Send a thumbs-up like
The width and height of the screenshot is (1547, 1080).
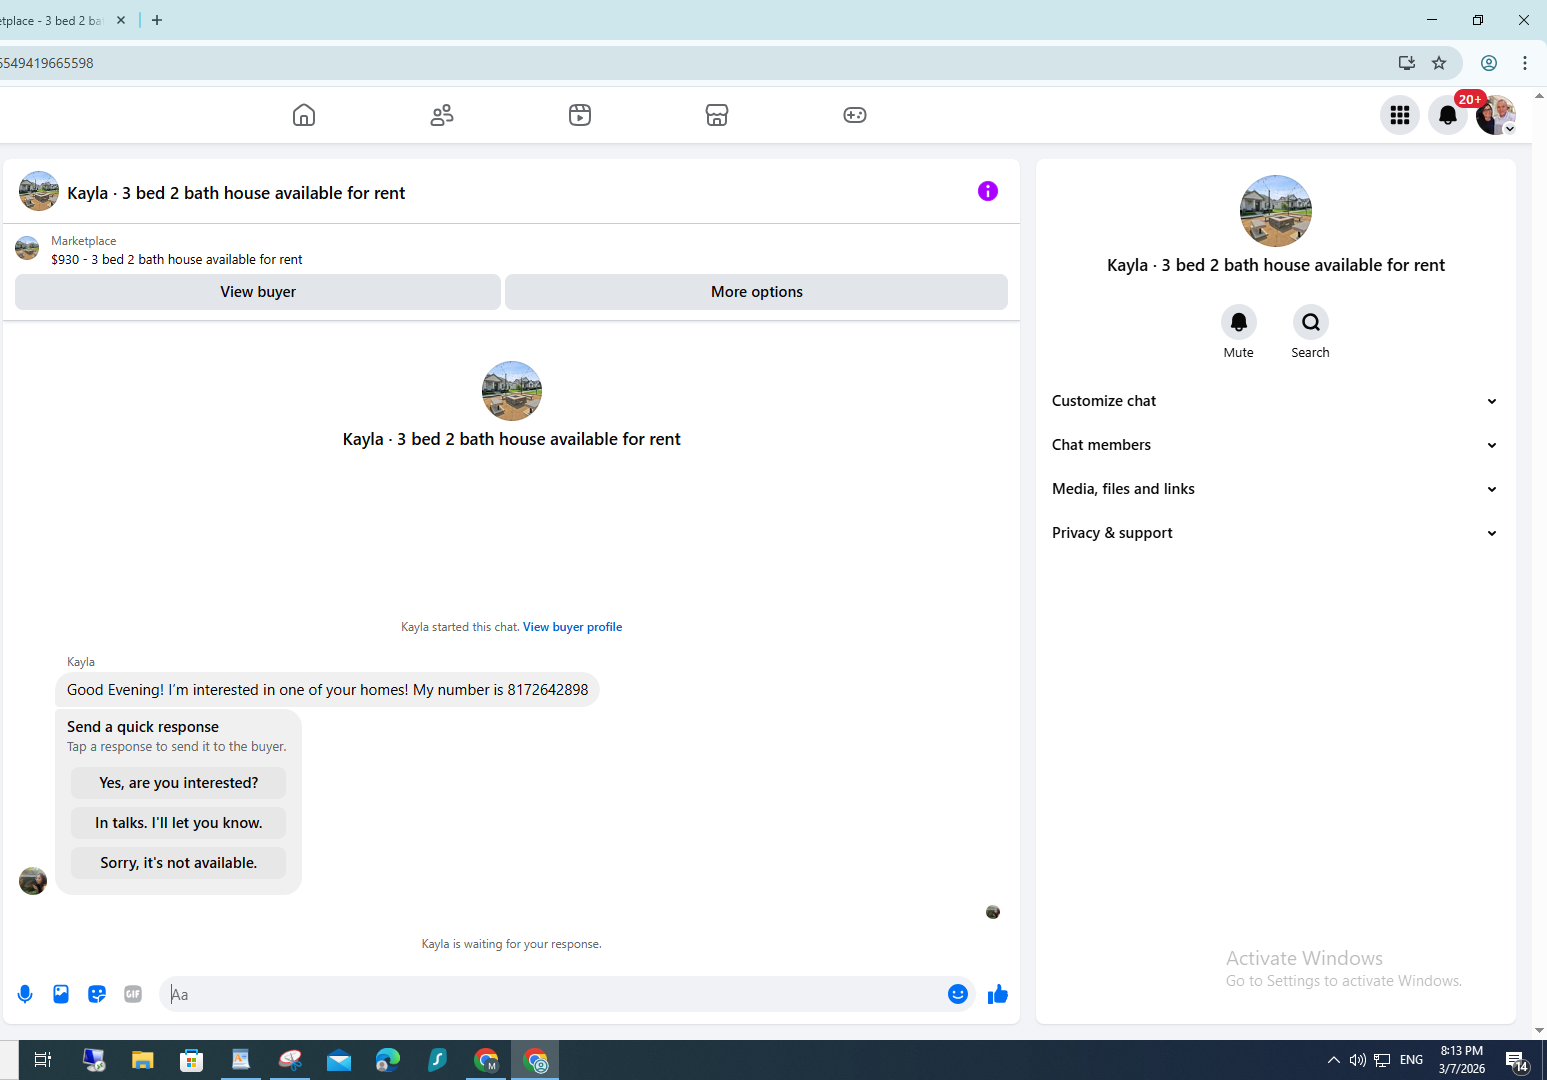(x=998, y=994)
